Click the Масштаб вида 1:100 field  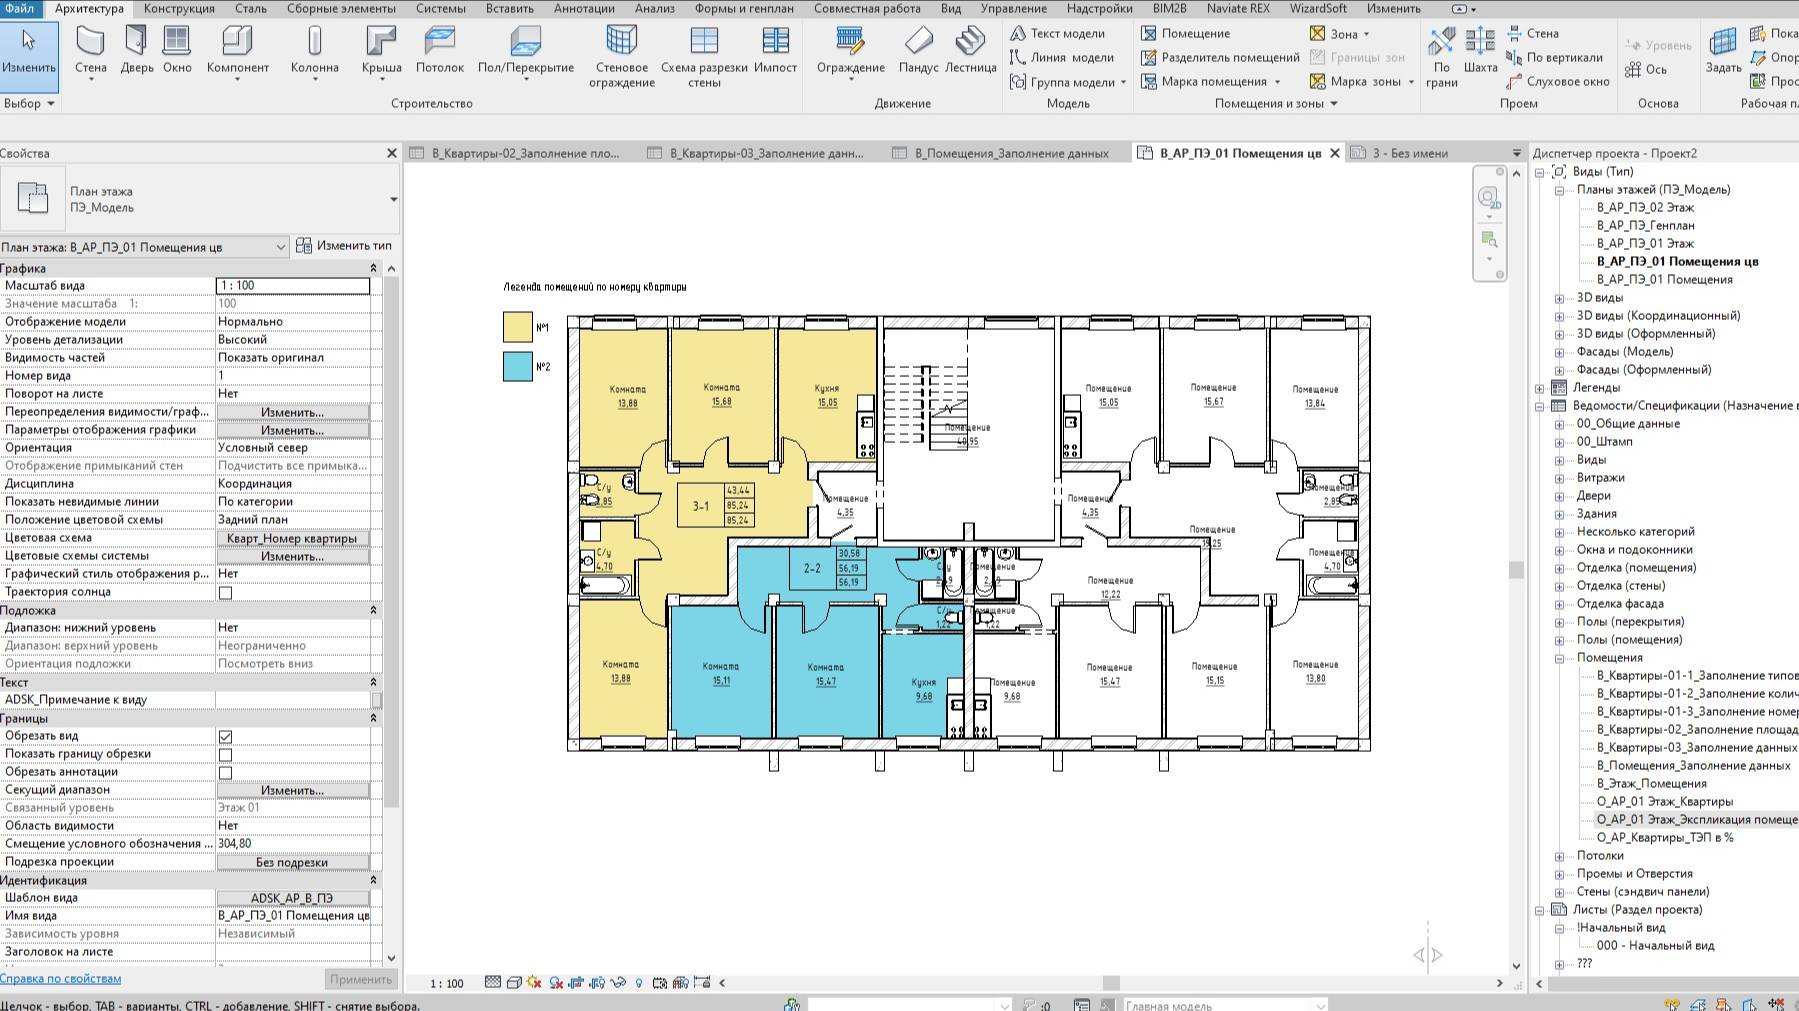click(293, 286)
